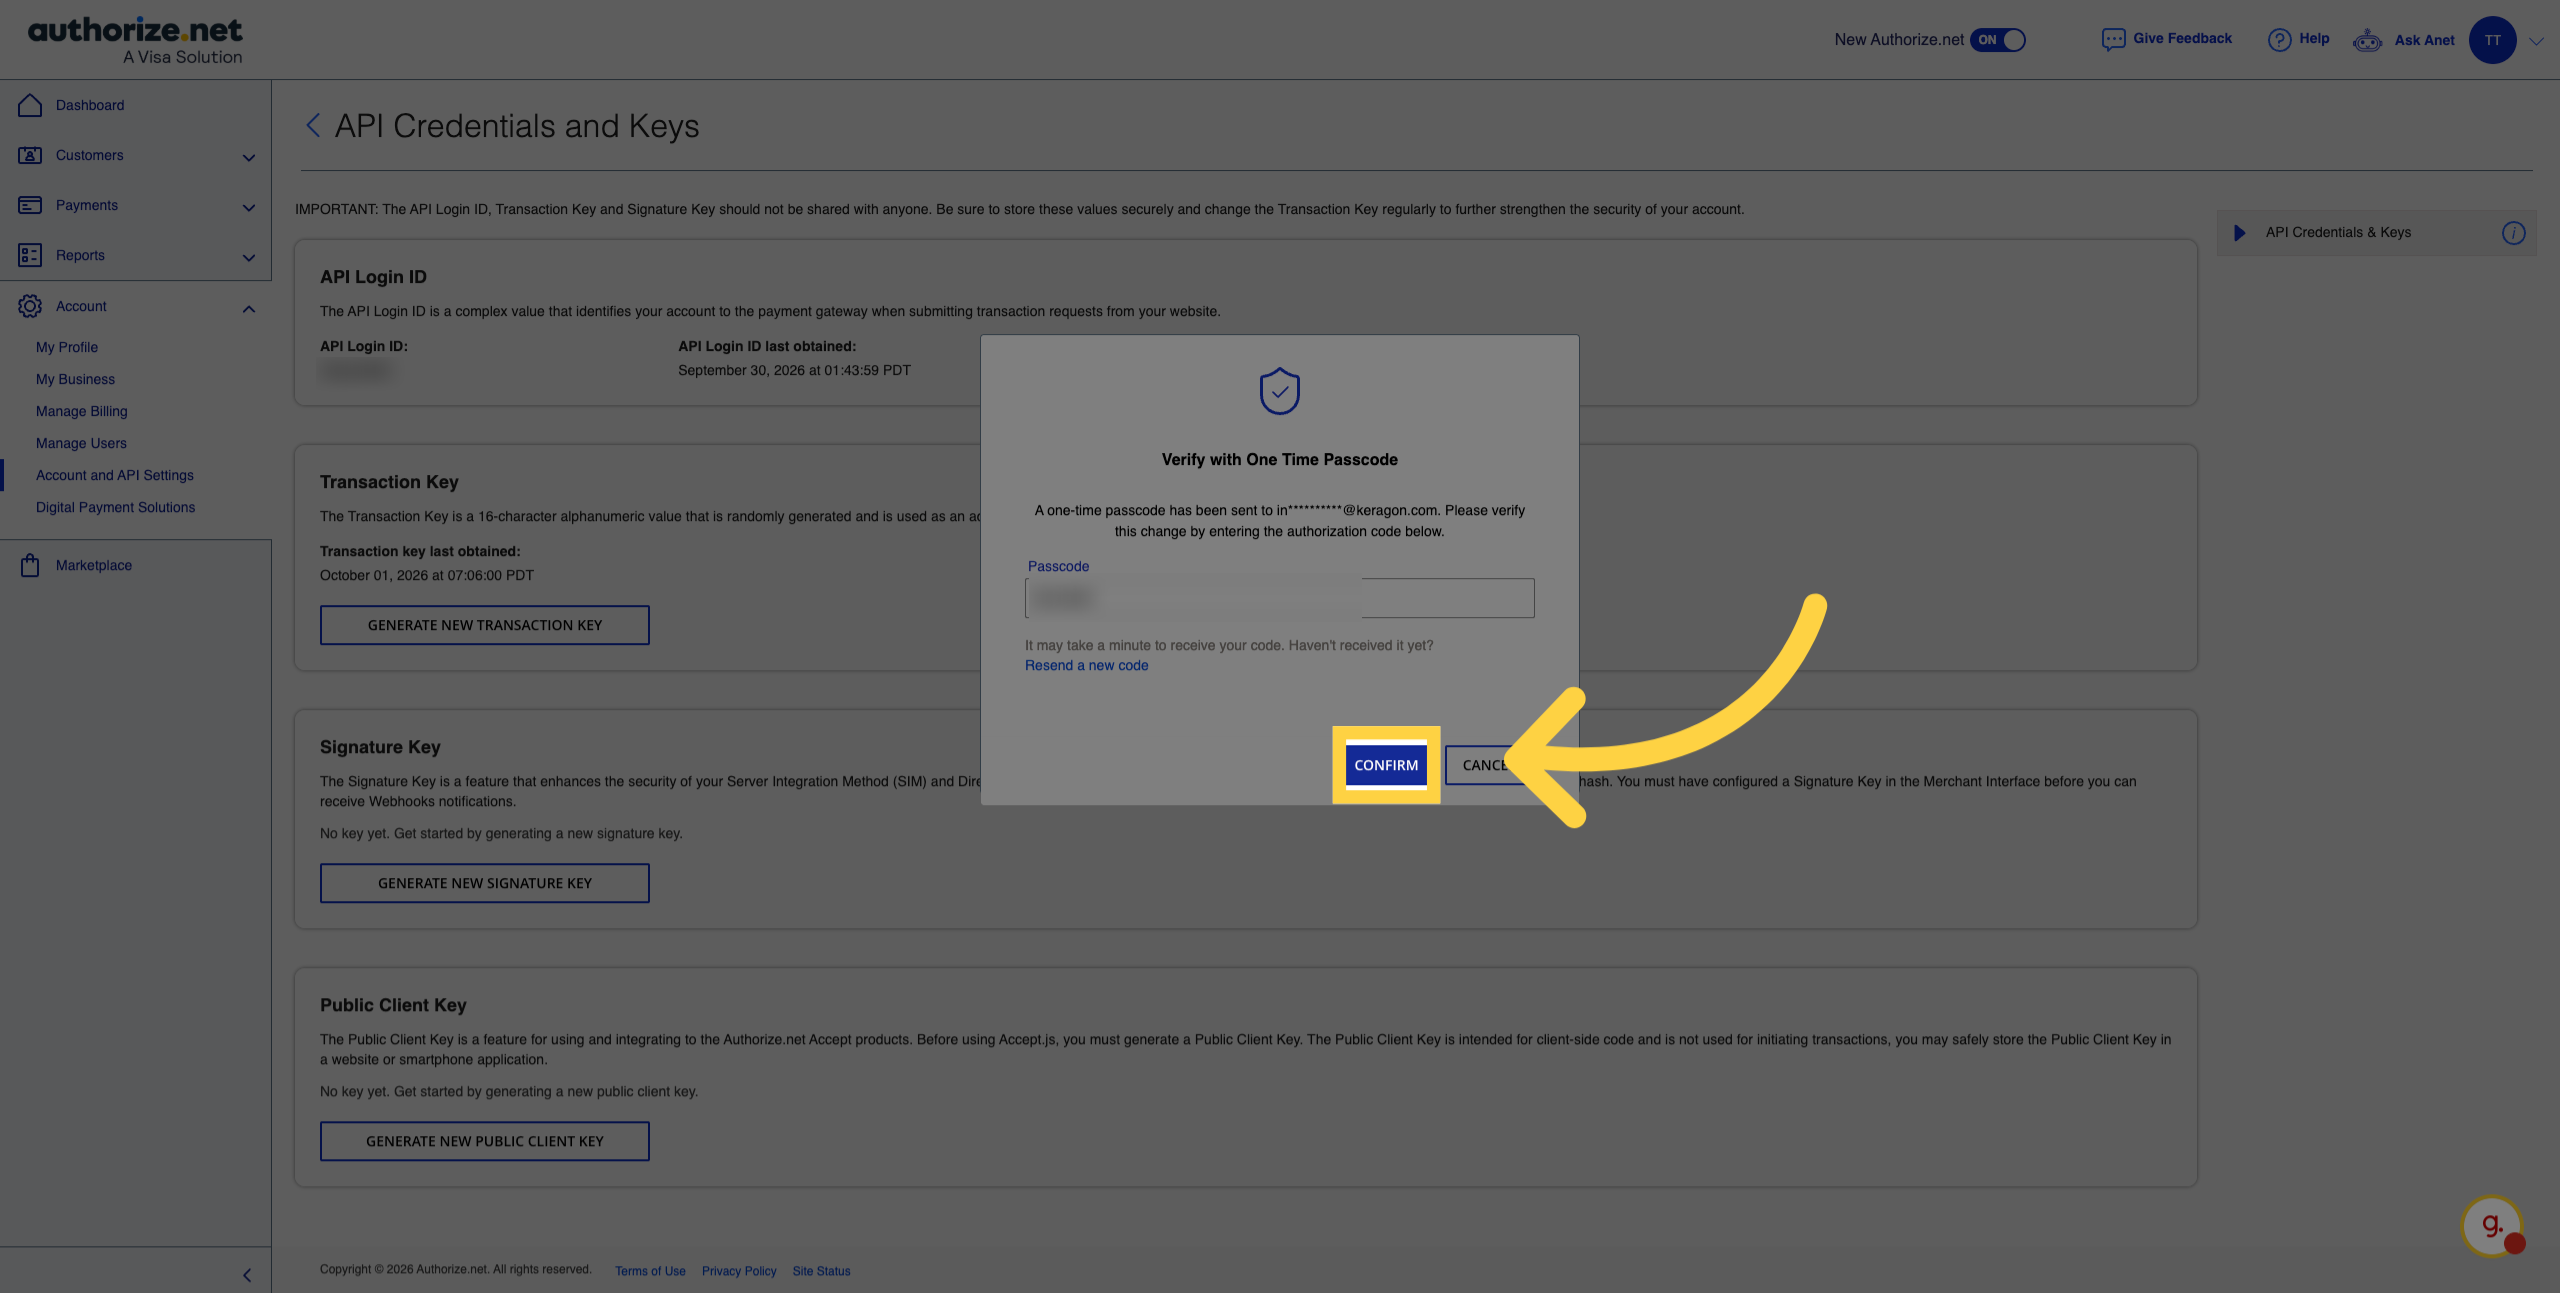Image resolution: width=2560 pixels, height=1293 pixels.
Task: Click the Payments card icon
Action: click(x=30, y=205)
